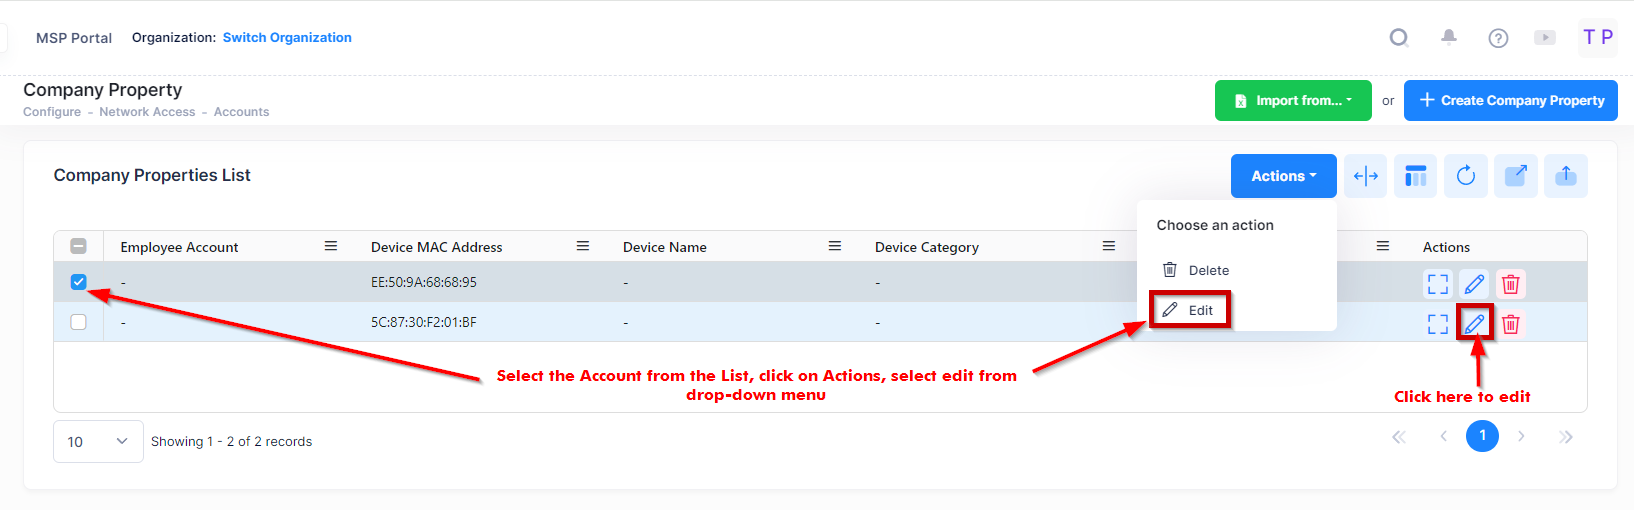Click the Switch Organization link
The height and width of the screenshot is (510, 1634).
[287, 38]
